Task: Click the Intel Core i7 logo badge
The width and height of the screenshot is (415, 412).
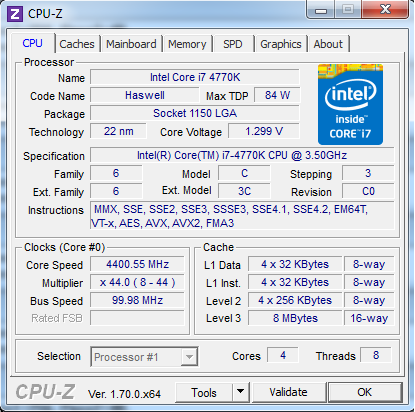Action: 350,105
